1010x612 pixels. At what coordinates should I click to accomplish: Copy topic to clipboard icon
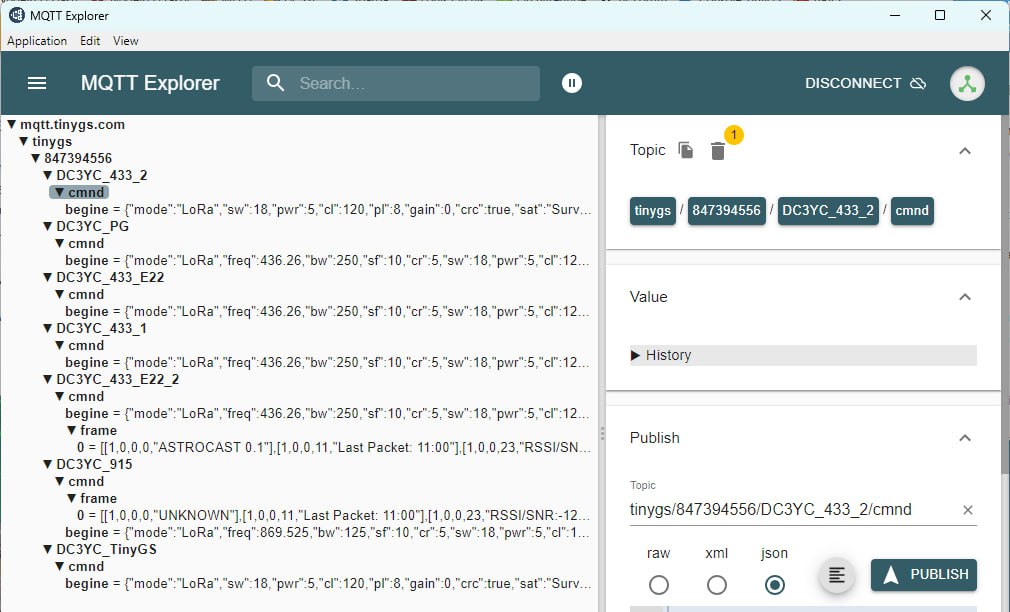[x=685, y=150]
